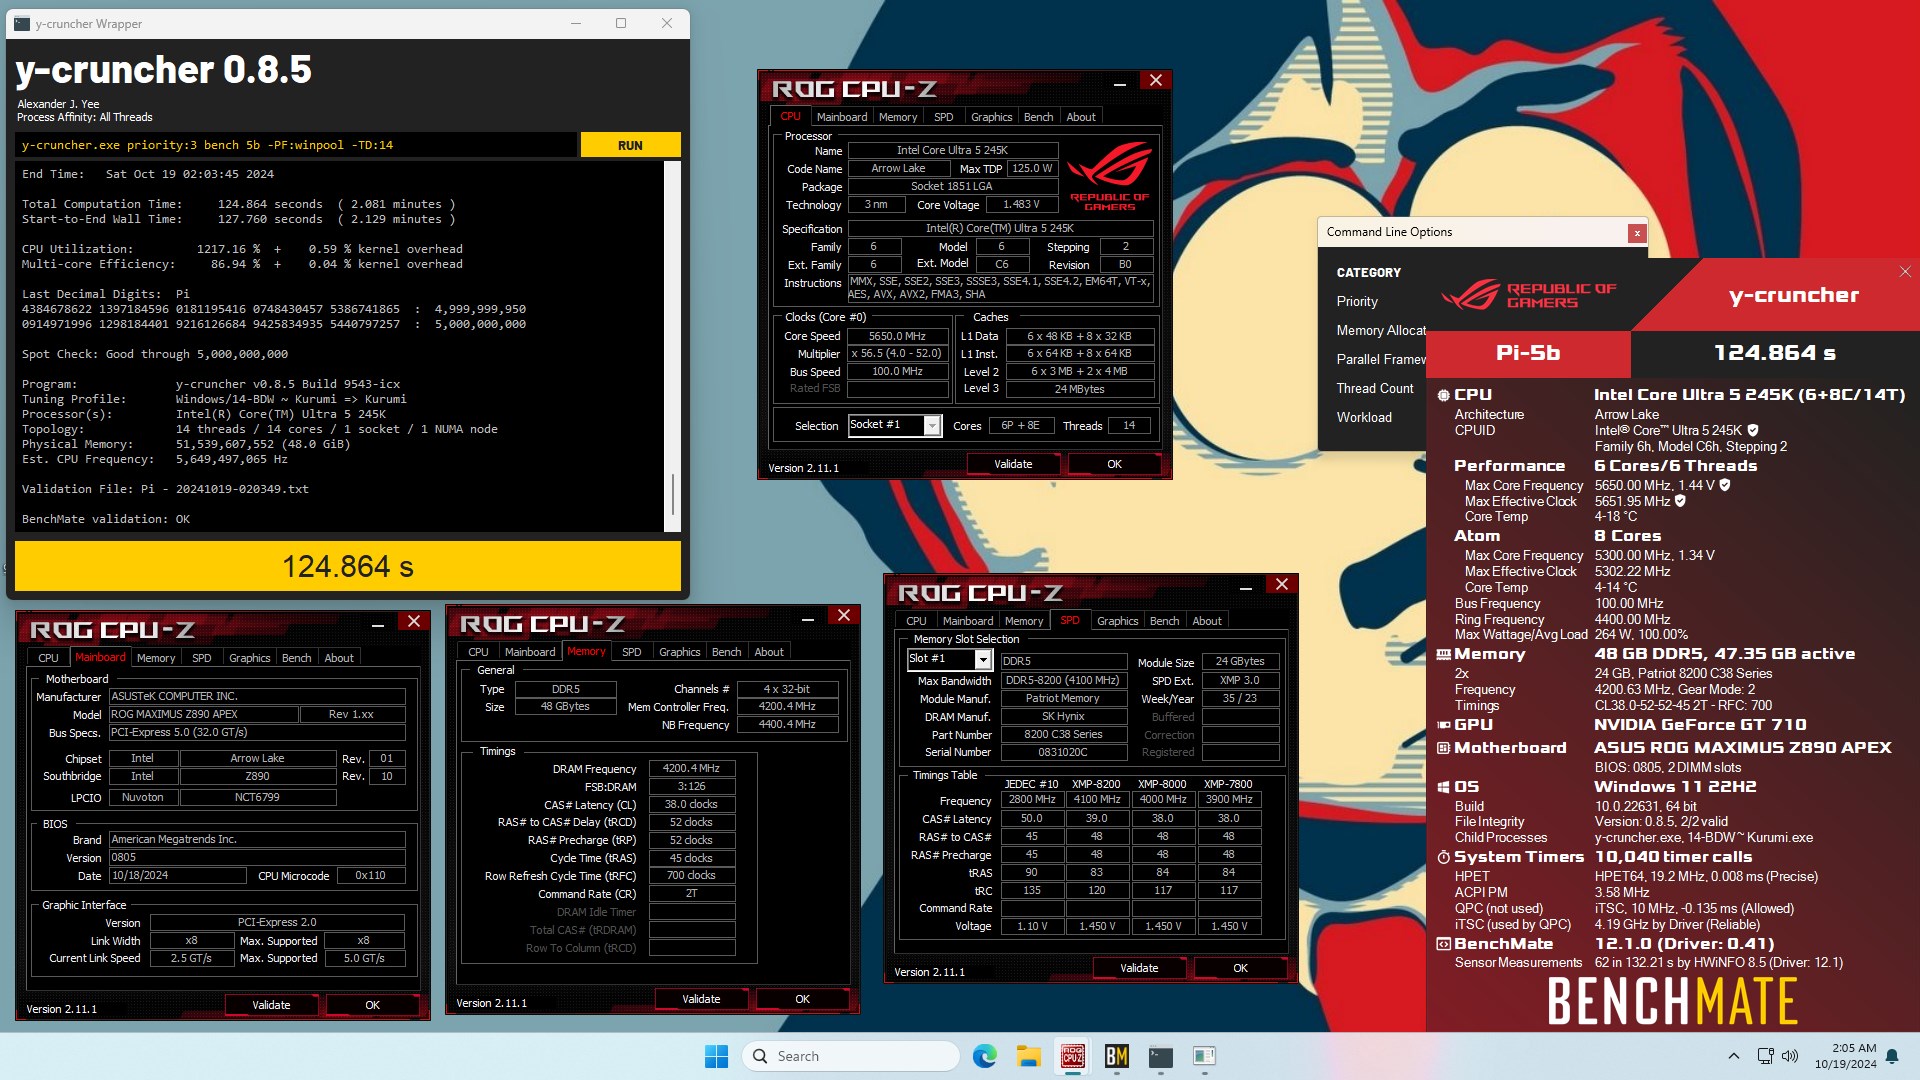Open the Slot #1 memory slot dropdown
This screenshot has height=1080, width=1920.
[x=983, y=659]
